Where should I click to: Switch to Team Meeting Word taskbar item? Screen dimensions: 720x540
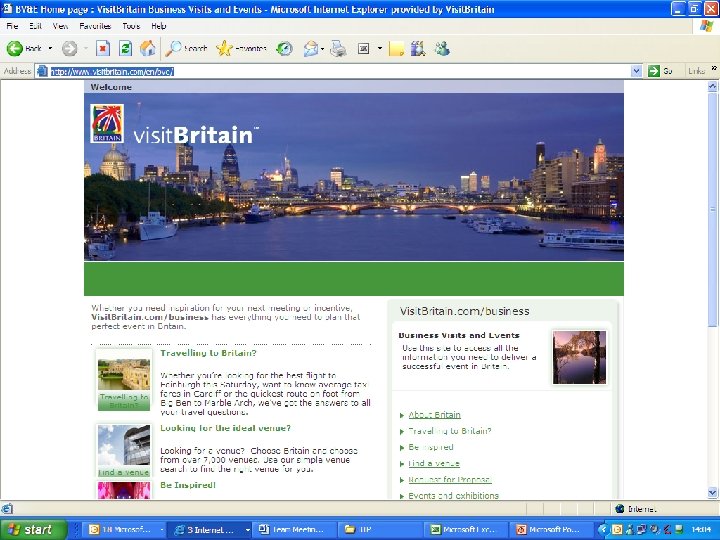293,529
